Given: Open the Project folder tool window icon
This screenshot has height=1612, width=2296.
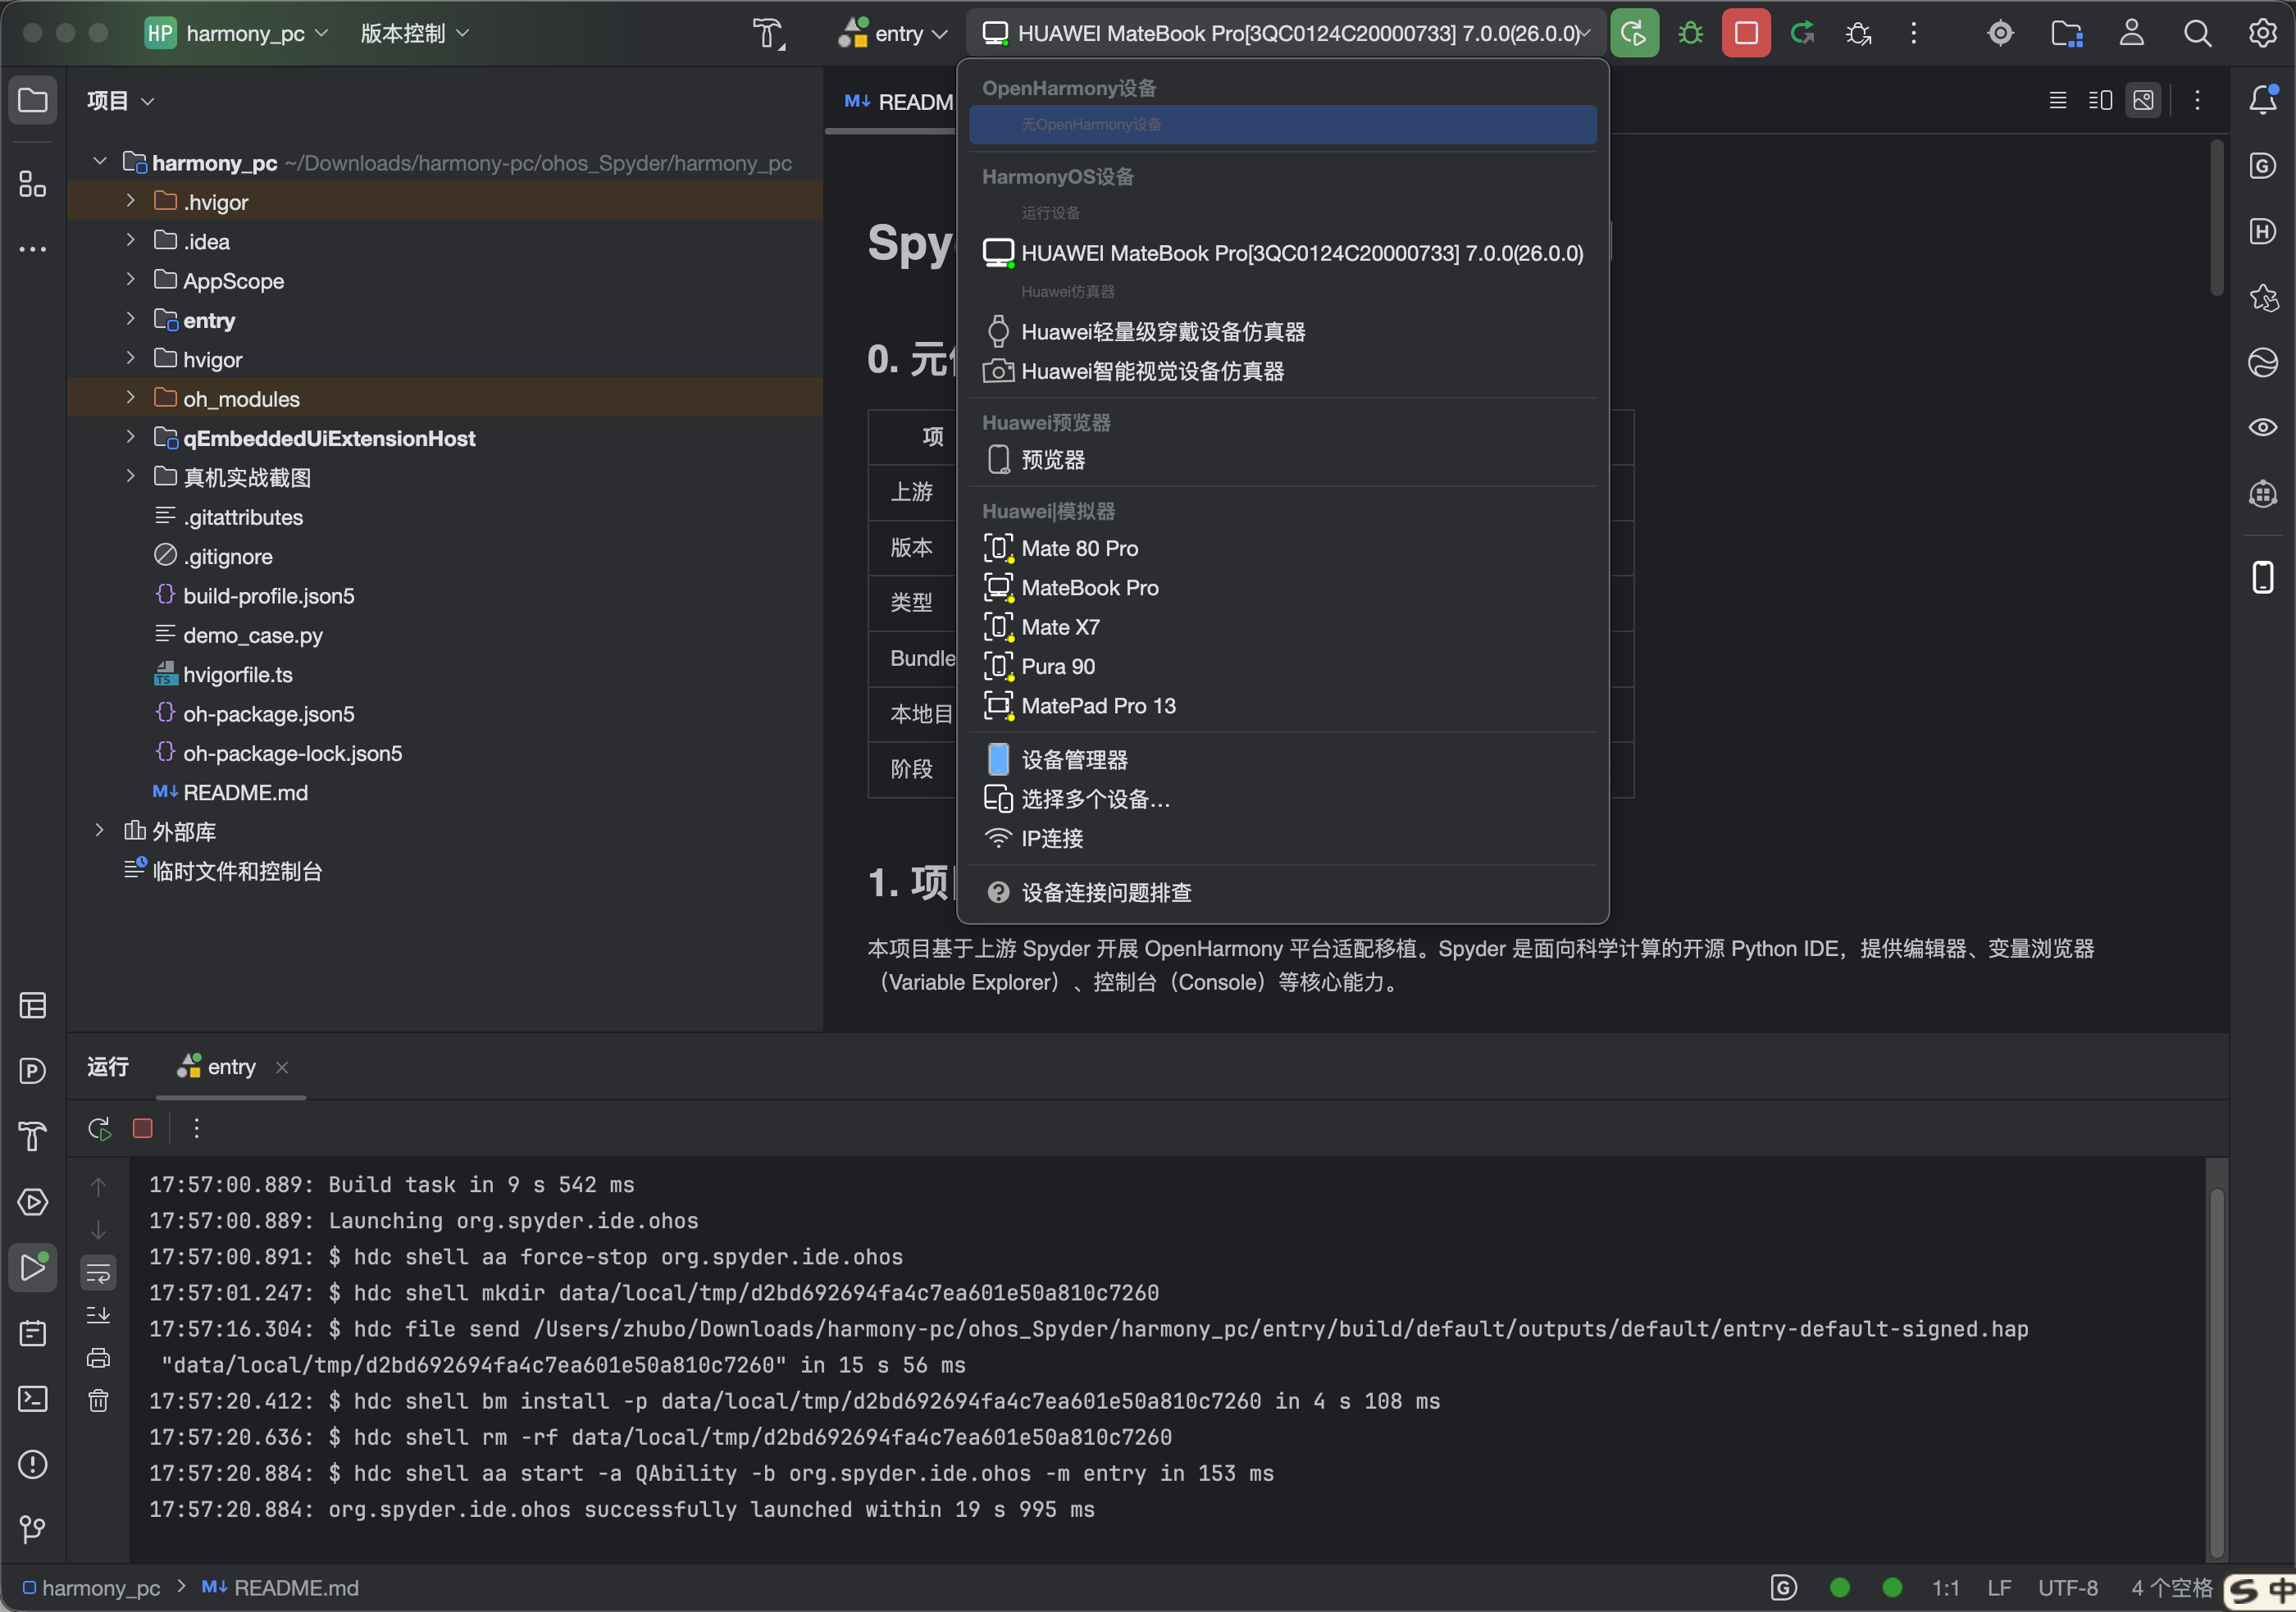Looking at the screenshot, I should pos(33,100).
